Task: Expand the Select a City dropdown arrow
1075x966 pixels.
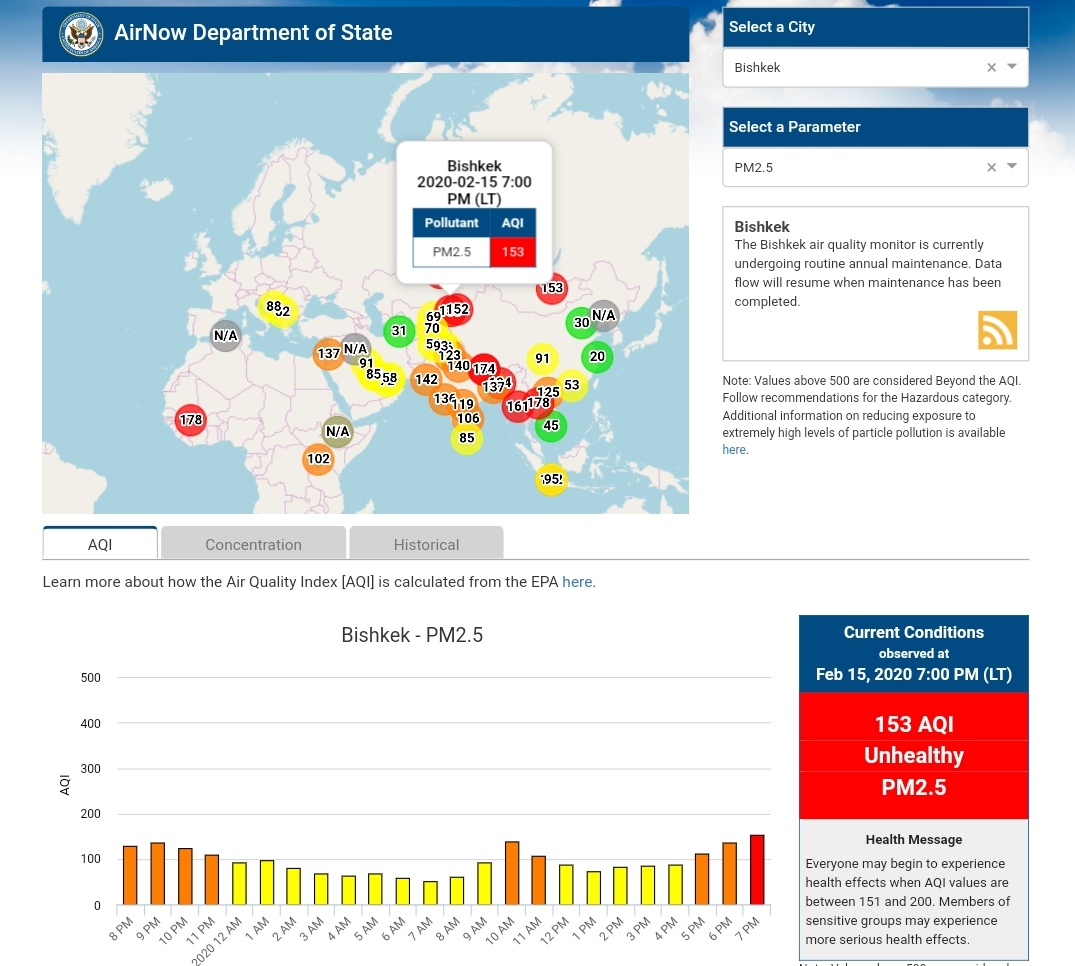Action: (1012, 67)
